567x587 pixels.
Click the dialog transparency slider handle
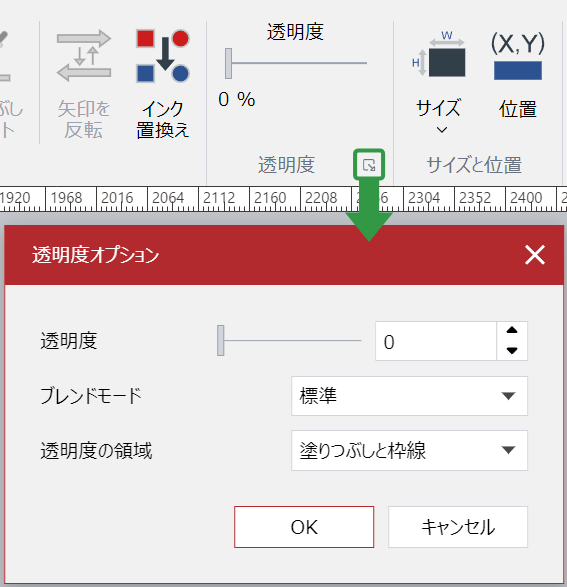click(221, 340)
